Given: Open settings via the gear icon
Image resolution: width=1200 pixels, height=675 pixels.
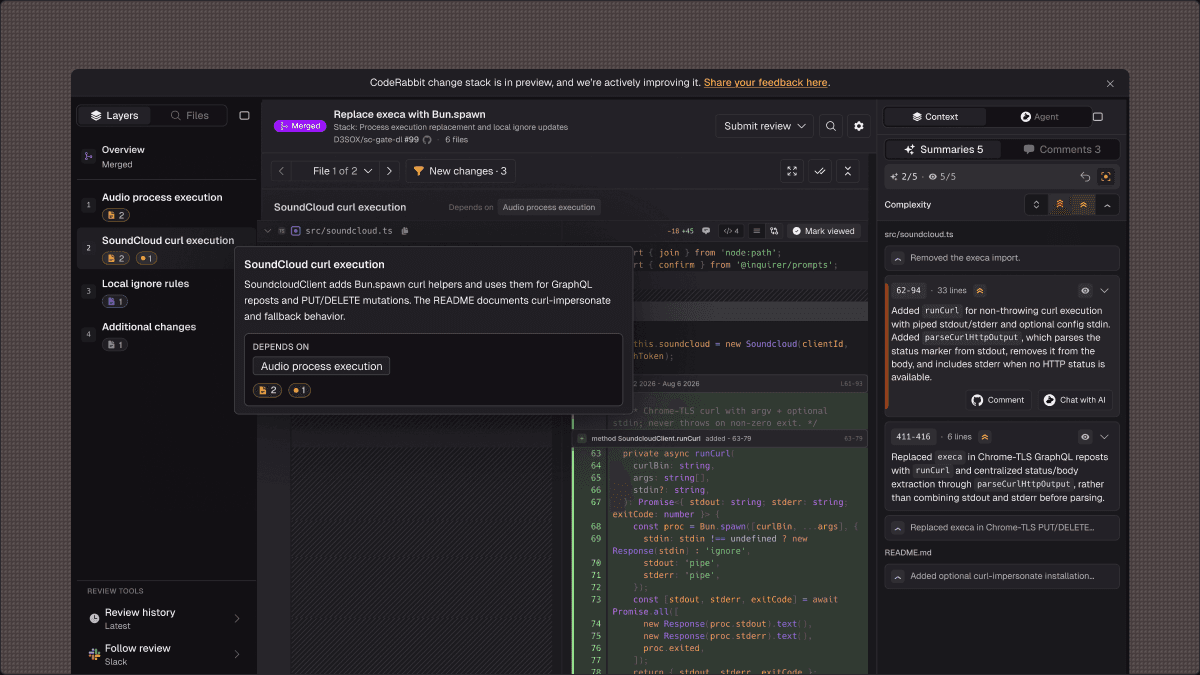Looking at the screenshot, I should point(858,126).
